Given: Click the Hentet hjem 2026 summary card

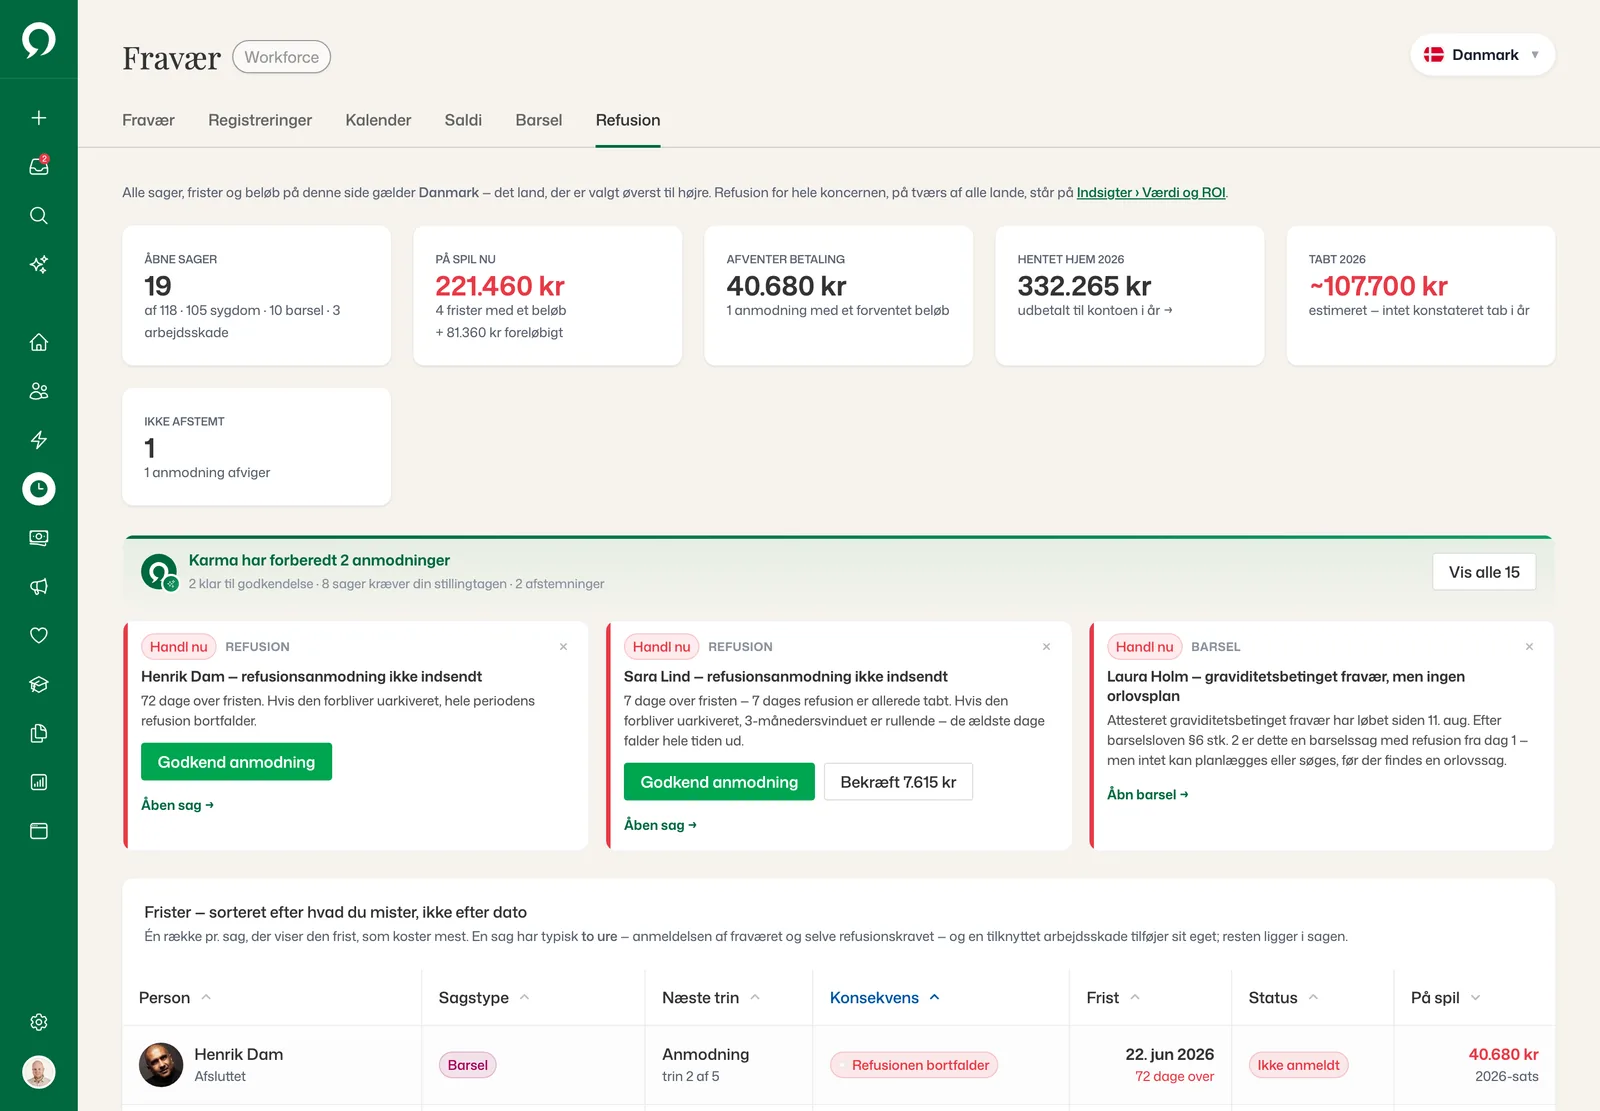Looking at the screenshot, I should [x=1130, y=295].
